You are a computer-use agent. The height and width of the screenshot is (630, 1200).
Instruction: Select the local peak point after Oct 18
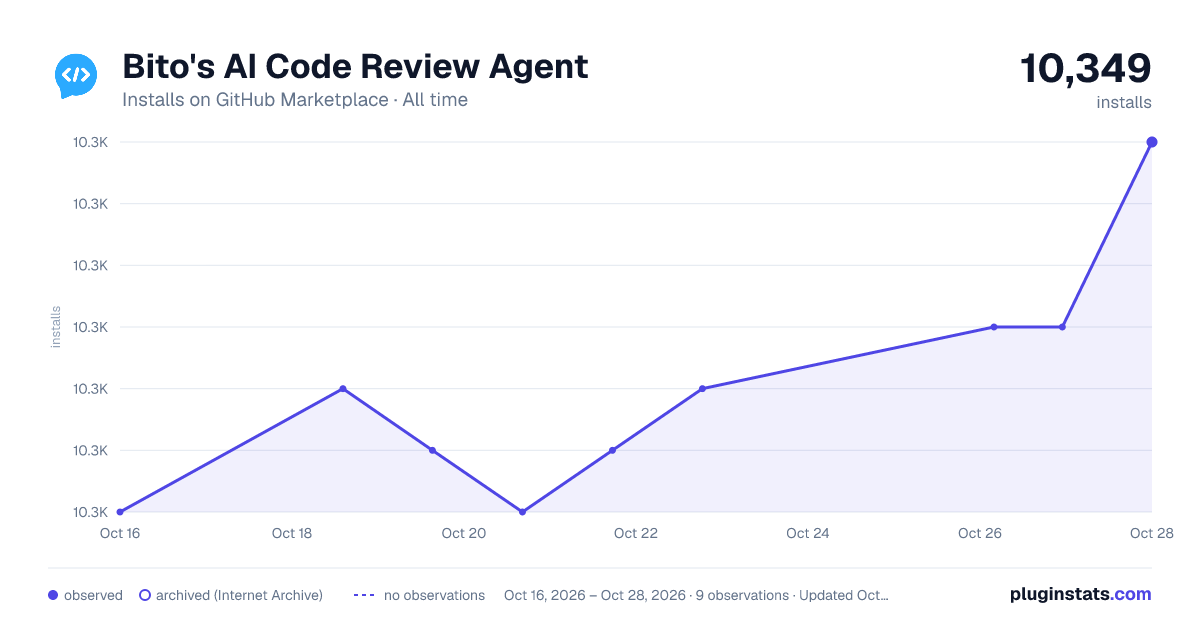pyautogui.click(x=343, y=389)
